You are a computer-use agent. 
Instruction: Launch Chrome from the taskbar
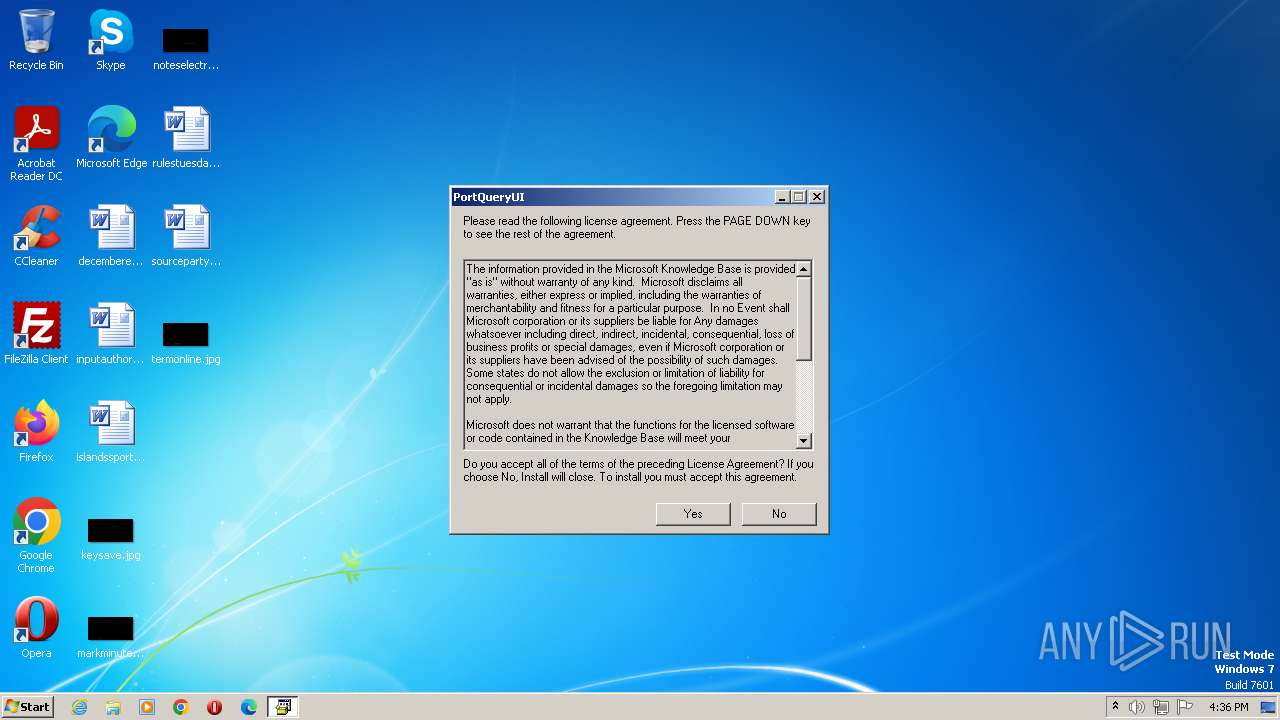point(181,707)
